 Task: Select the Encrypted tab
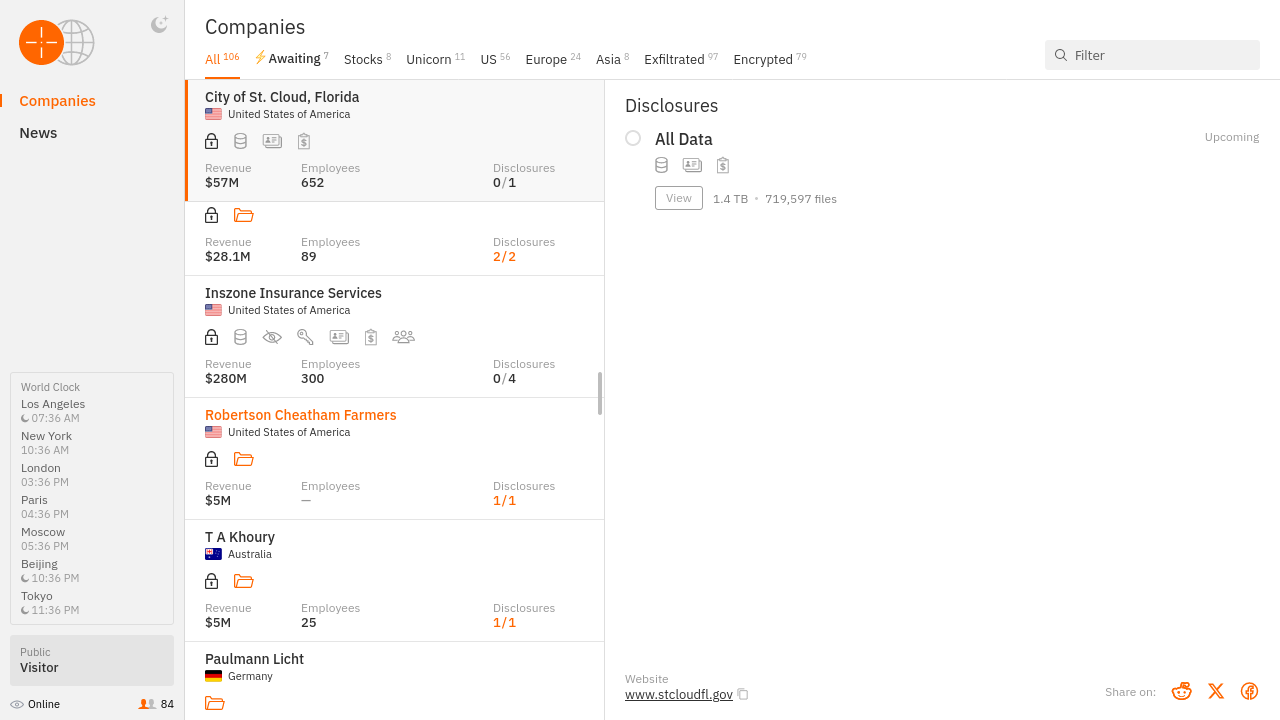[763, 60]
